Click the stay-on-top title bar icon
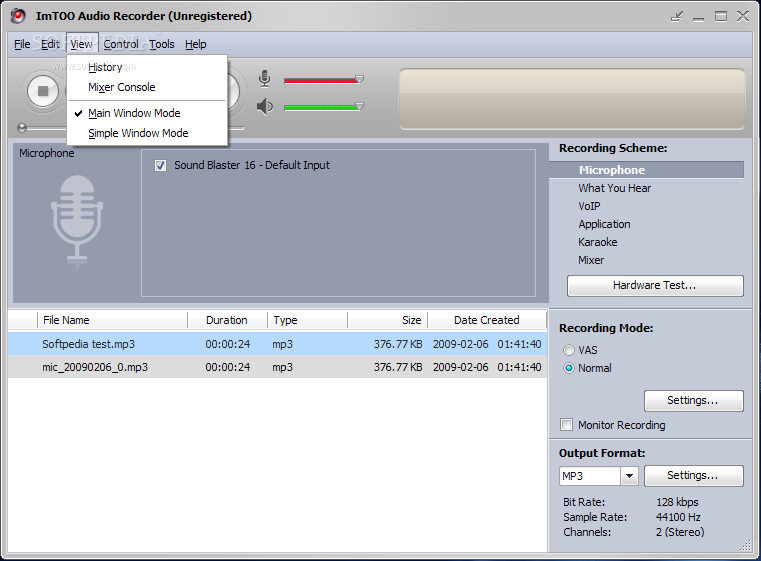 [x=677, y=16]
